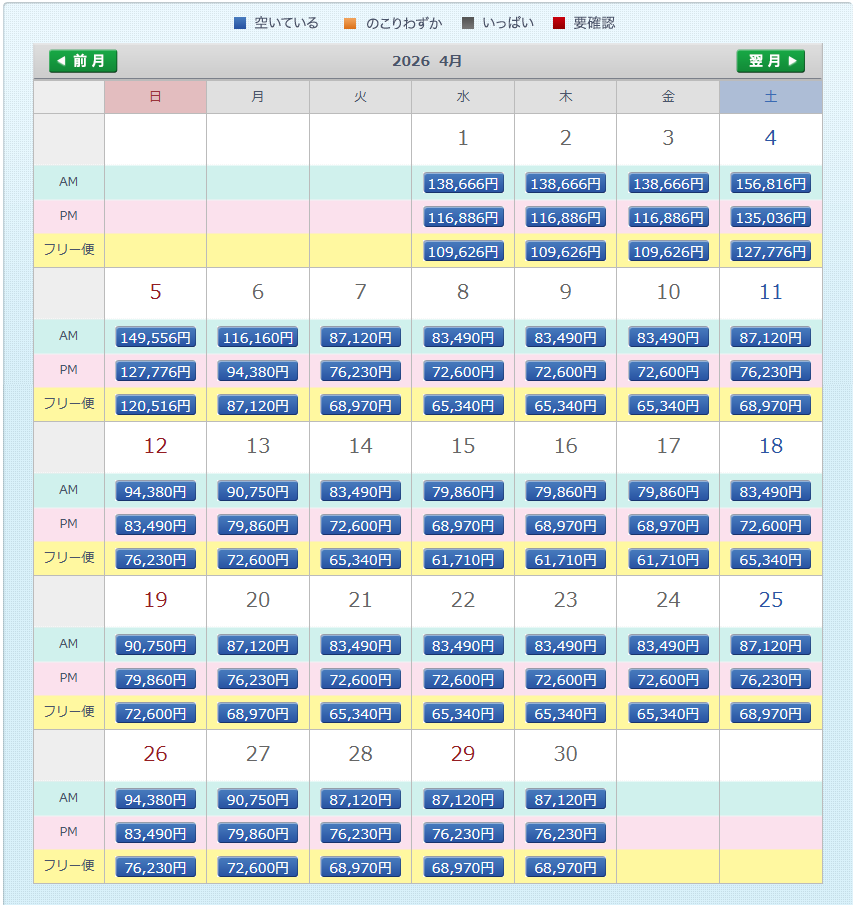858x905 pixels.
Task: Click the orange のこりわずか legend swatch
Action: point(350,23)
